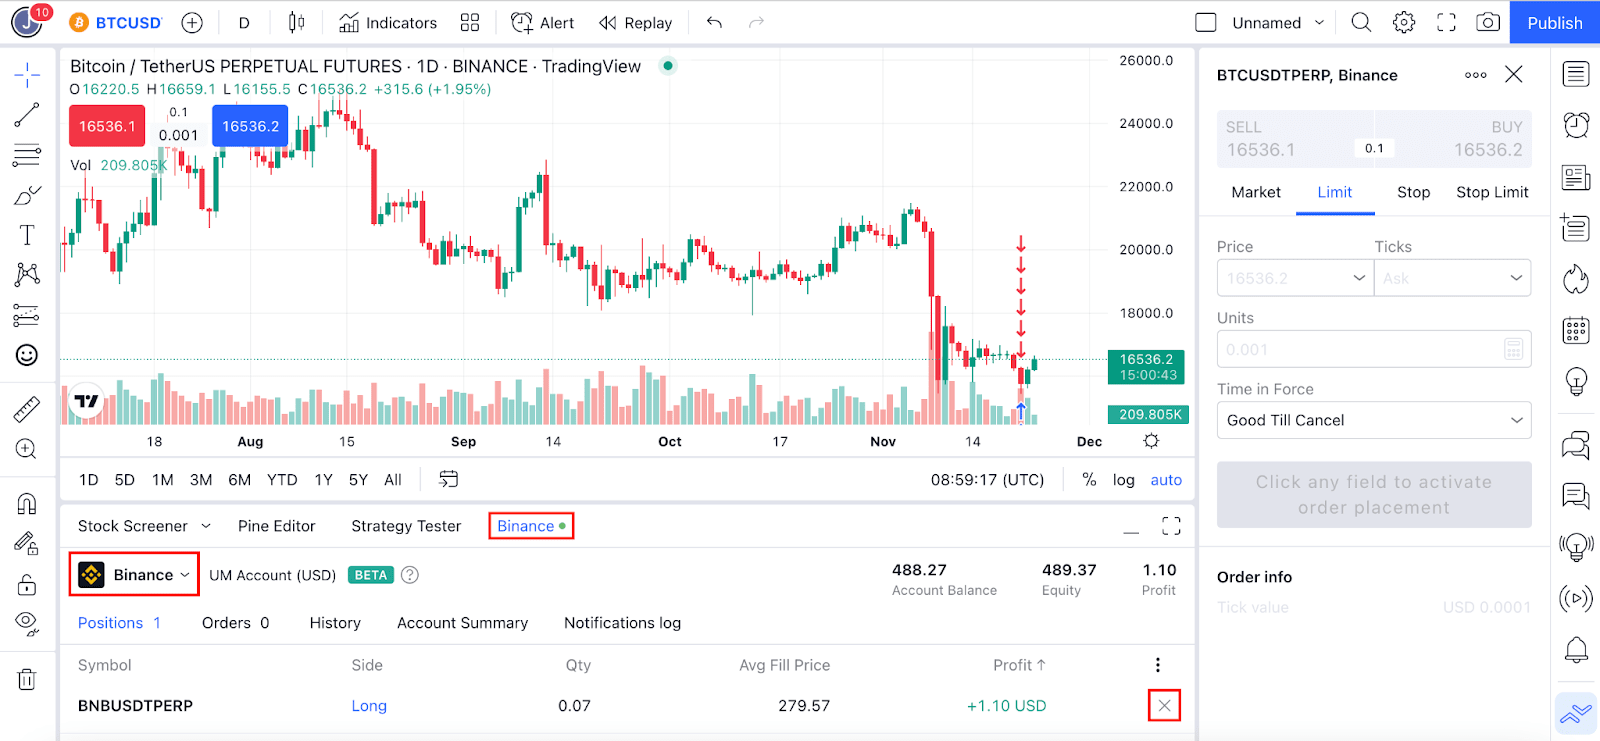
Task: Open the Pine Editor tab
Action: (x=276, y=526)
